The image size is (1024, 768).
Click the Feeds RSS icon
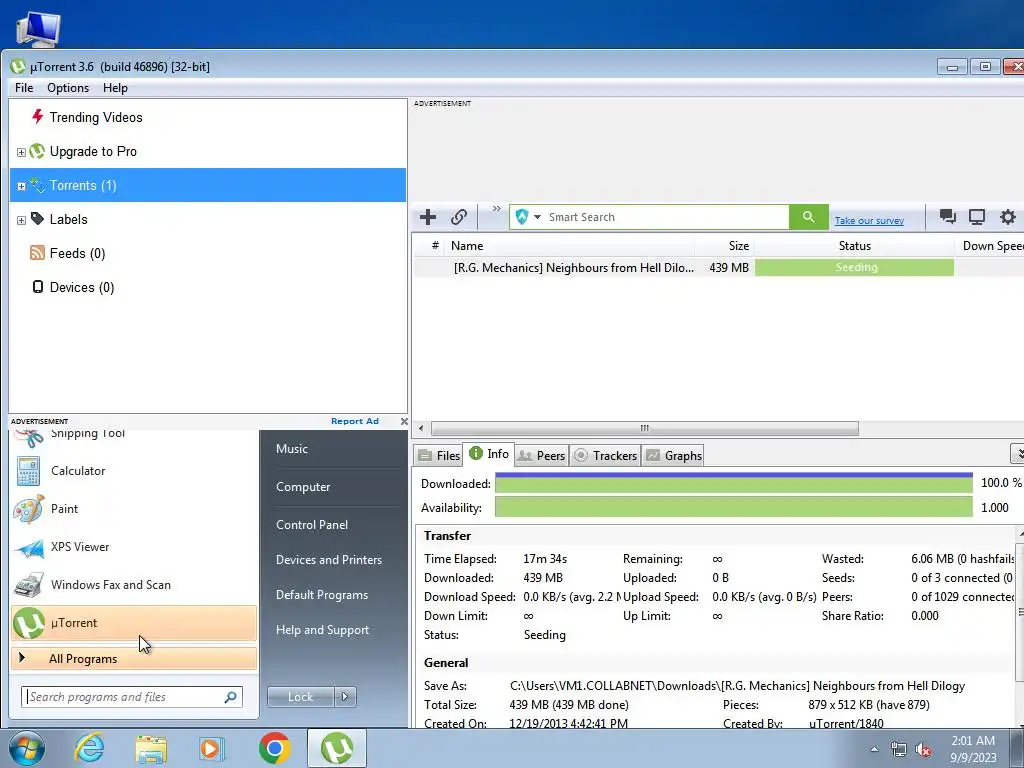click(37, 253)
